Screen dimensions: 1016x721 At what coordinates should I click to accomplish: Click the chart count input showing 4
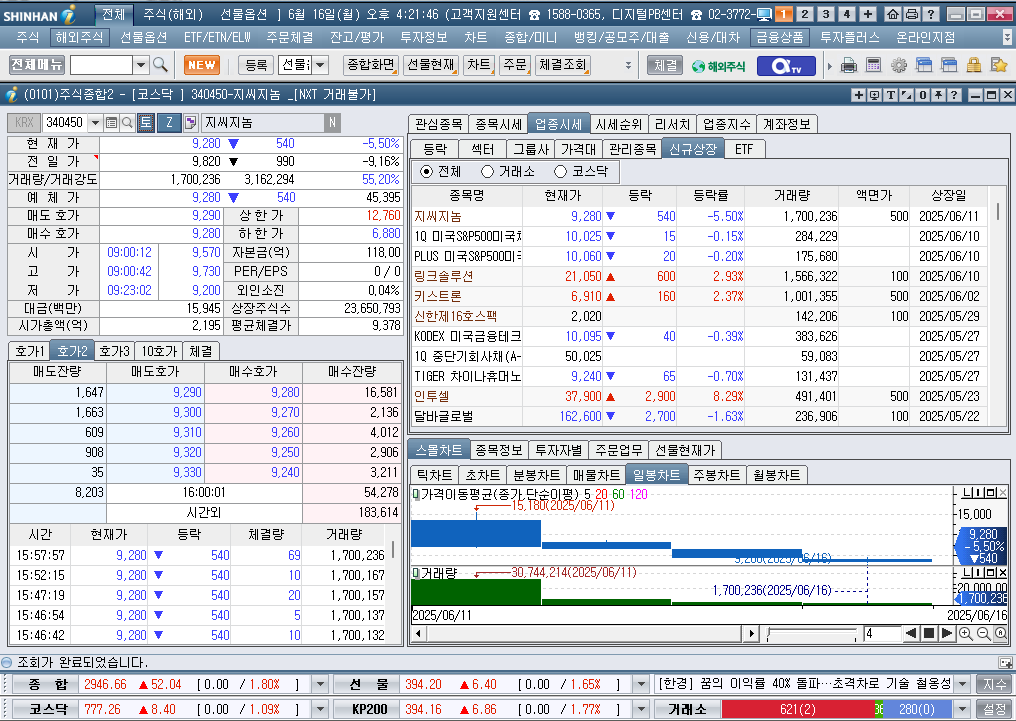tap(882, 634)
